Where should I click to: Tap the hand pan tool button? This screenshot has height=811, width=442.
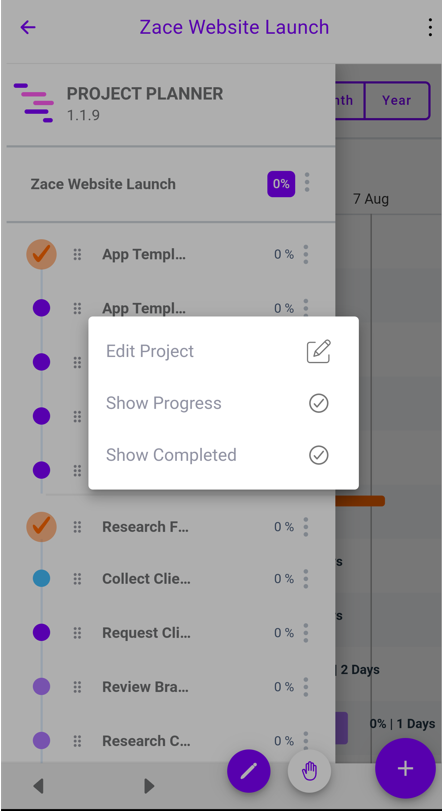click(x=309, y=772)
